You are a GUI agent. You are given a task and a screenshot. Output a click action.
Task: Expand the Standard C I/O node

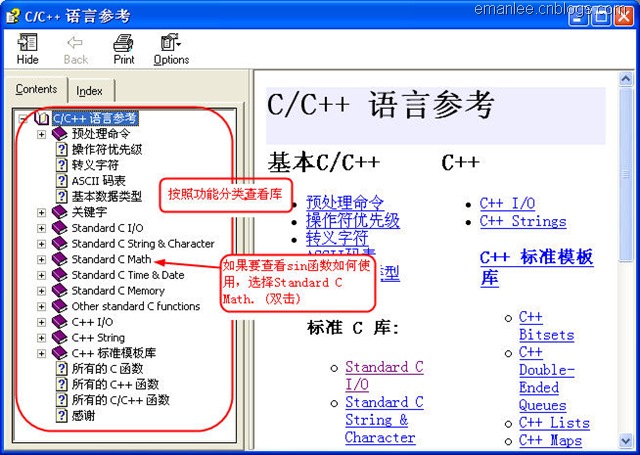pyautogui.click(x=41, y=228)
